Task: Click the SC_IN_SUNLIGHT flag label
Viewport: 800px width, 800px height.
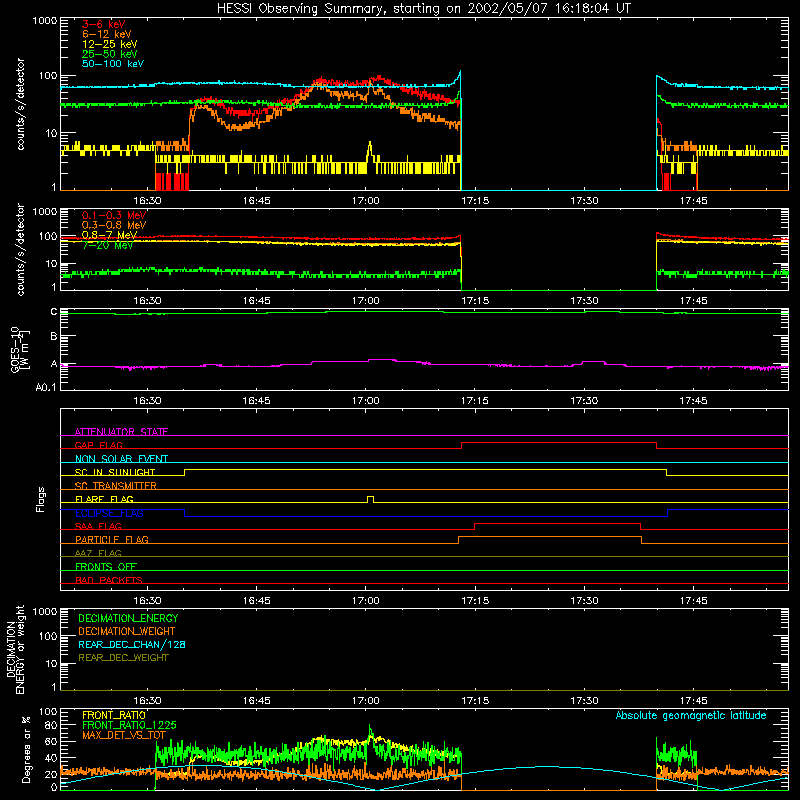Action: pos(115,472)
